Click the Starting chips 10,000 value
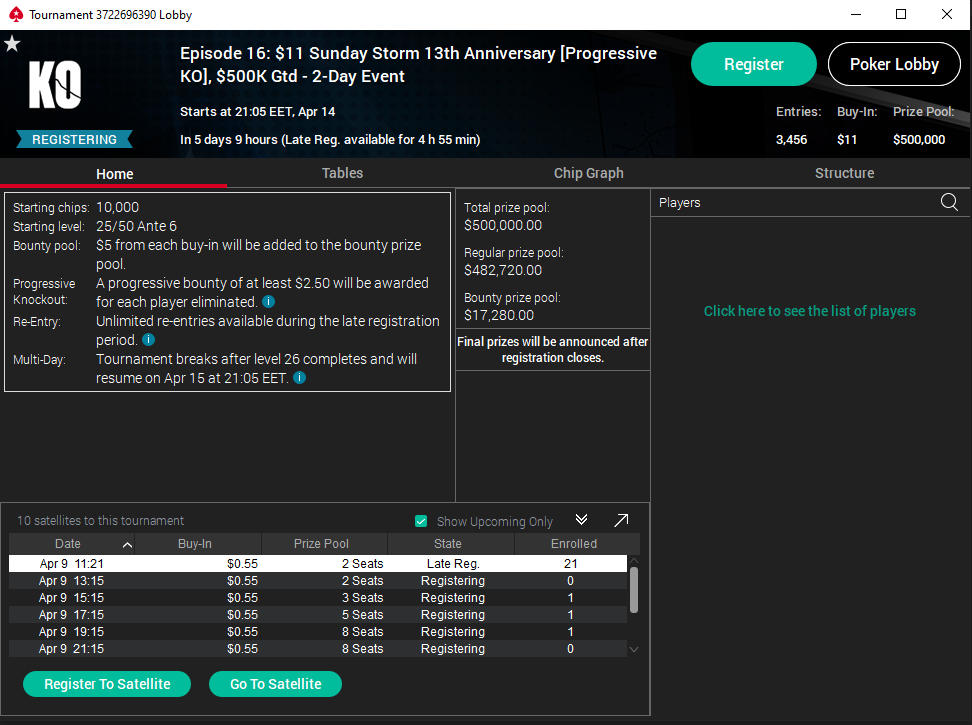972x725 pixels. (x=118, y=207)
